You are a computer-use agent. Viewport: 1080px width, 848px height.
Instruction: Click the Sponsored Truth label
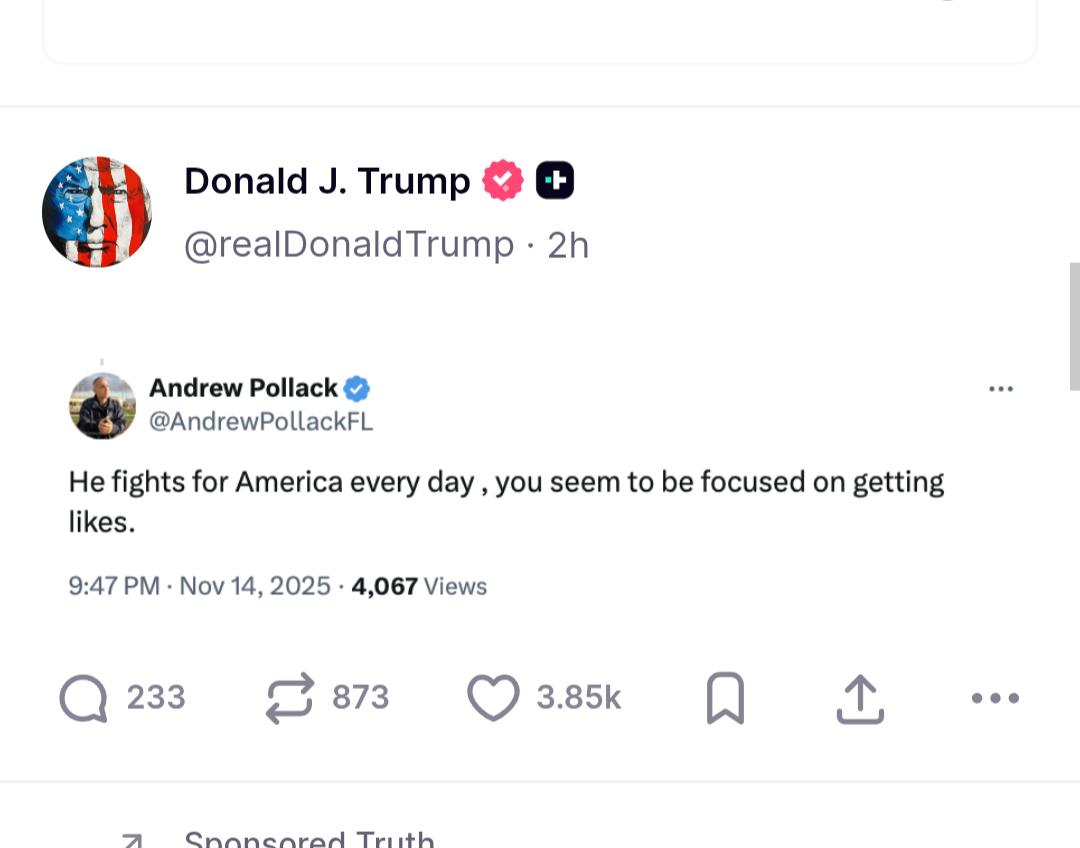tap(310, 838)
